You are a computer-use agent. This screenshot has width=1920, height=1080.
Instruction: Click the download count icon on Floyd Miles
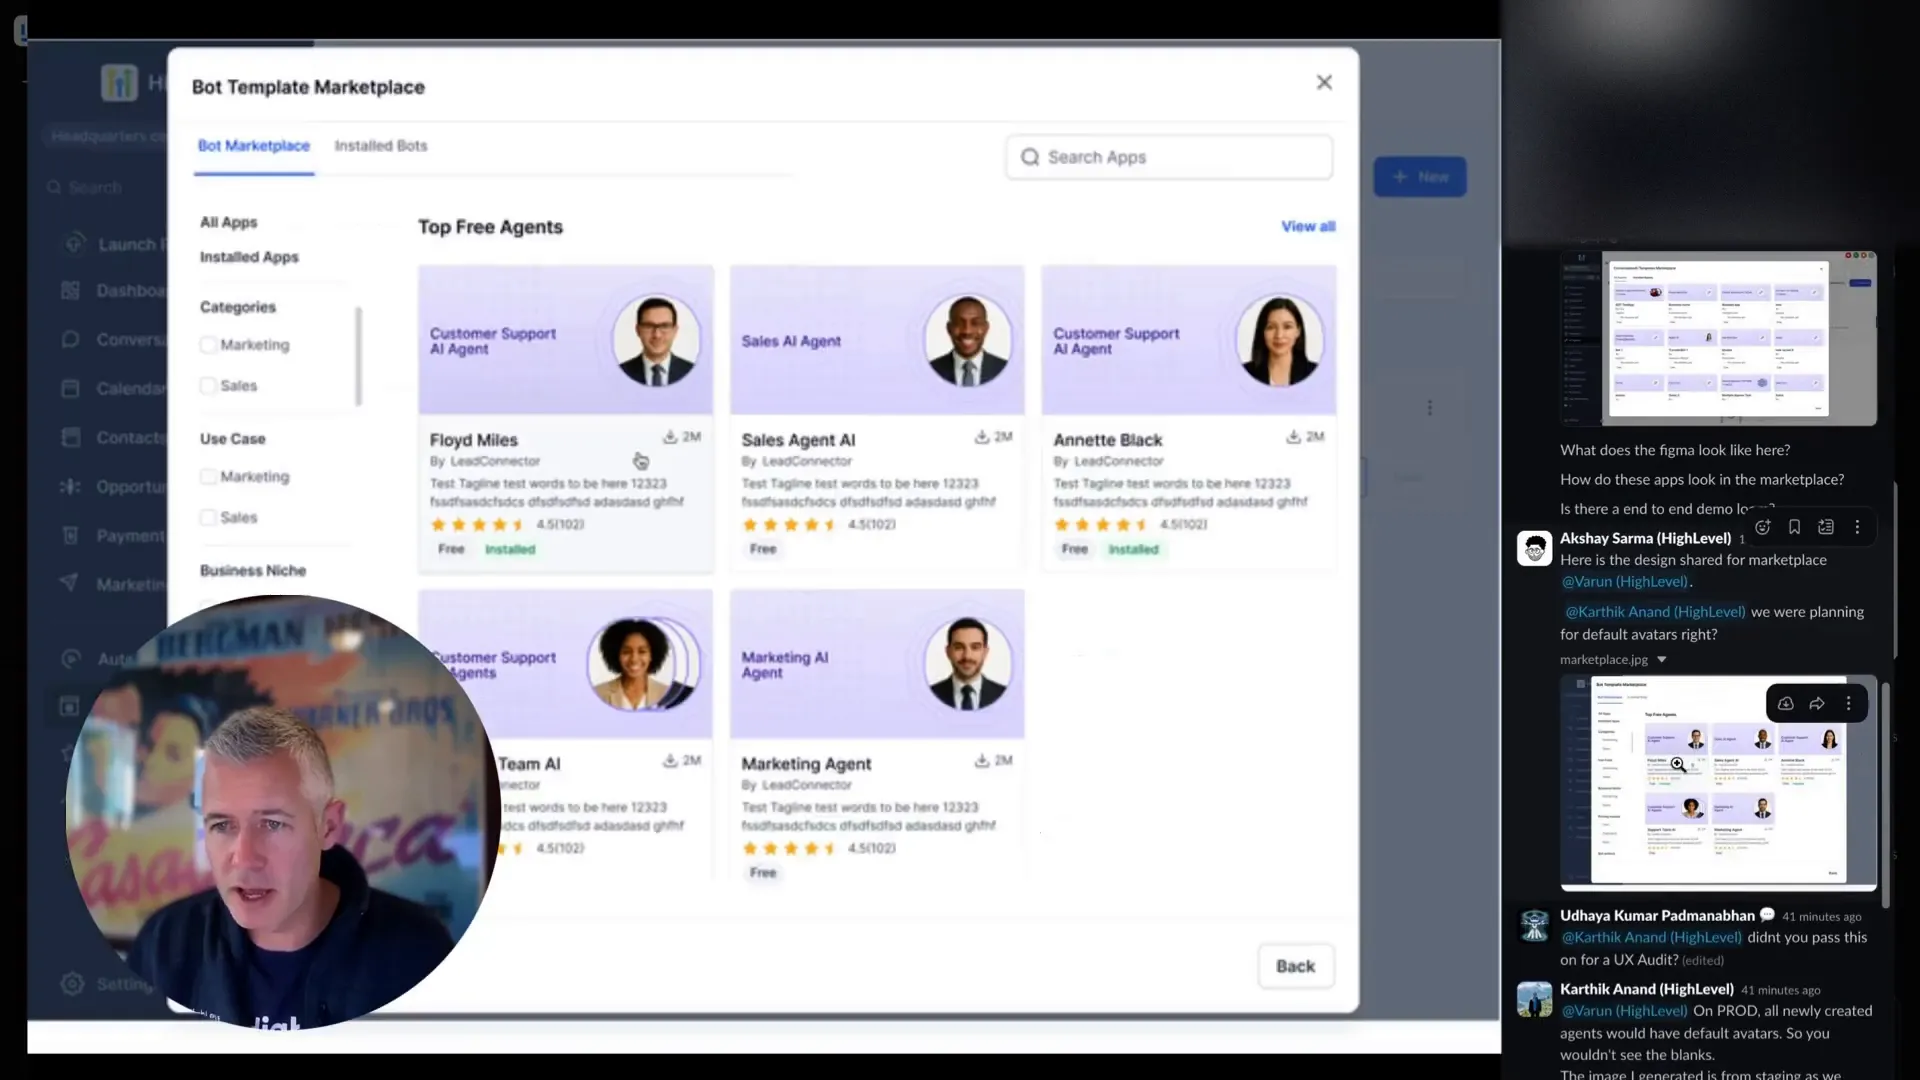(670, 437)
